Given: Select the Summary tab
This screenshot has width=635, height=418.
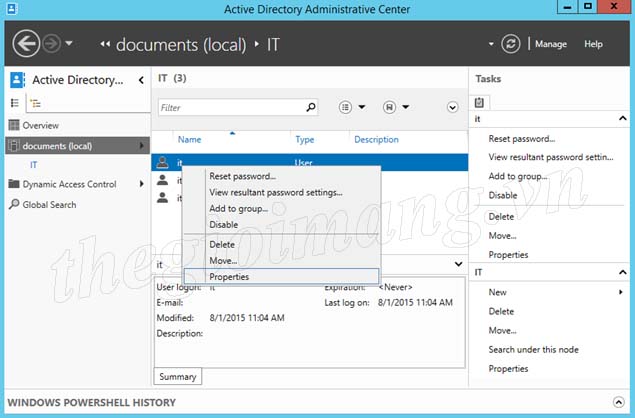Looking at the screenshot, I should pos(177,377).
